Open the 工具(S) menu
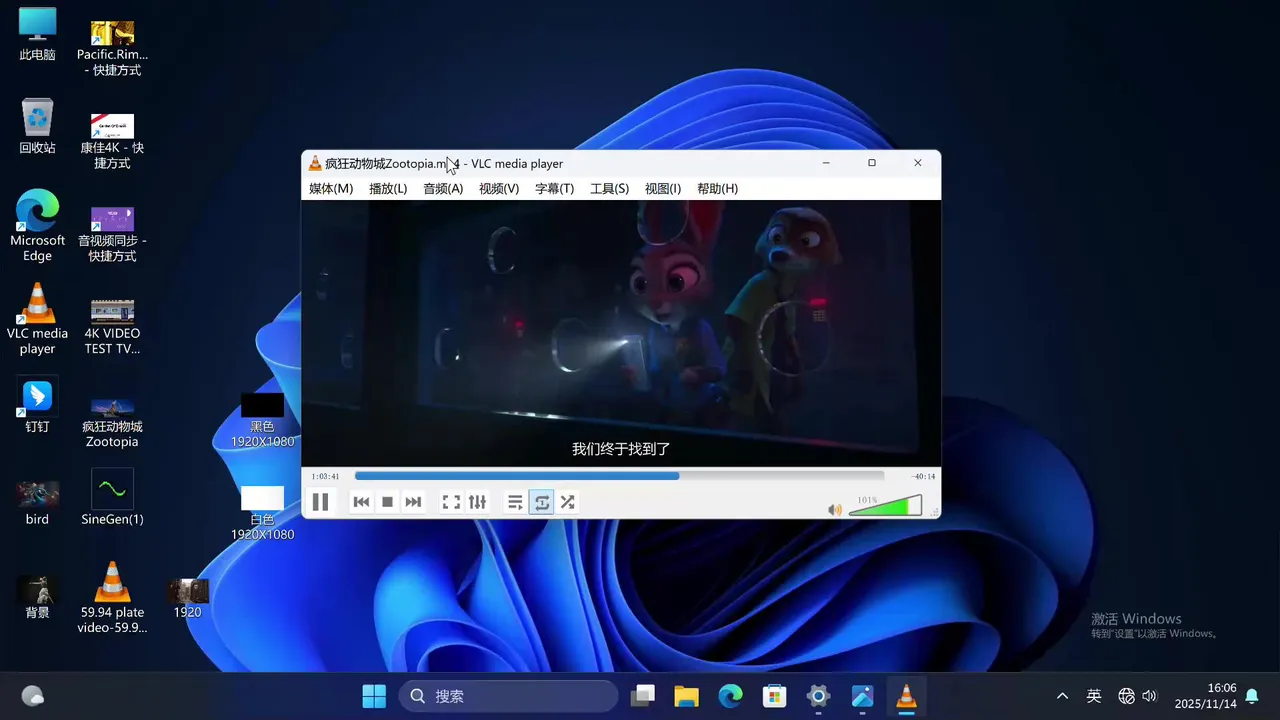Screen dimensions: 1280x720 click(x=609, y=188)
